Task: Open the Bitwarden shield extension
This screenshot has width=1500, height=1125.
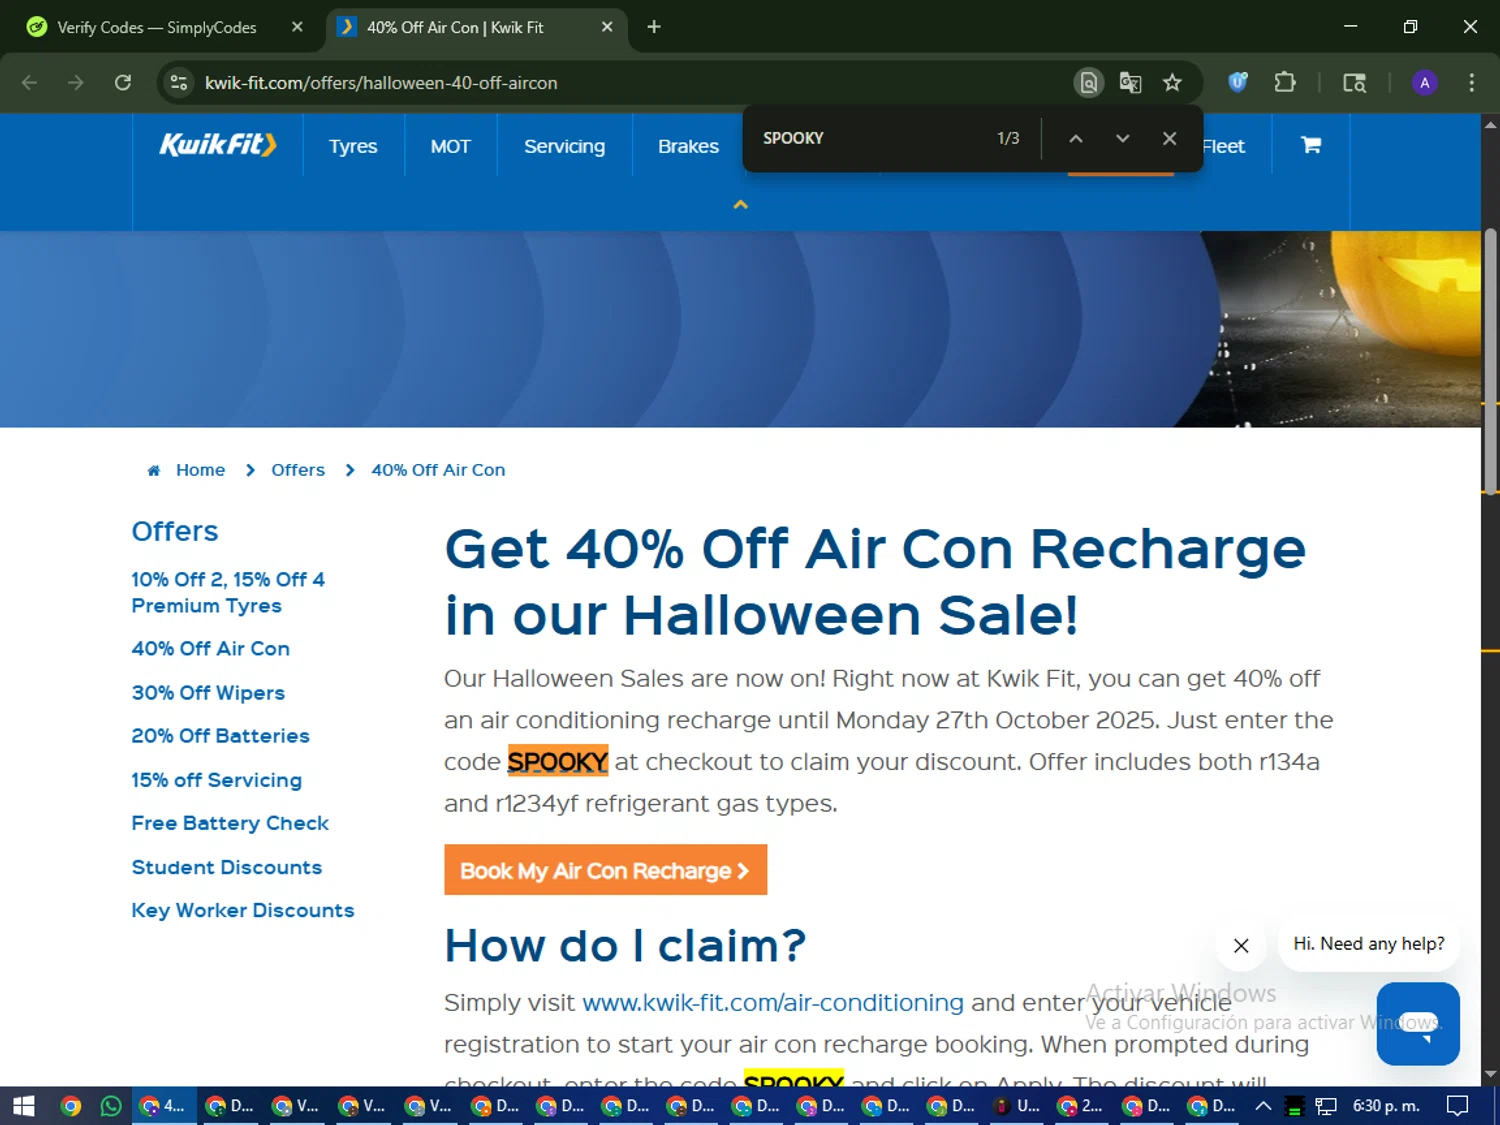Action: tap(1238, 83)
